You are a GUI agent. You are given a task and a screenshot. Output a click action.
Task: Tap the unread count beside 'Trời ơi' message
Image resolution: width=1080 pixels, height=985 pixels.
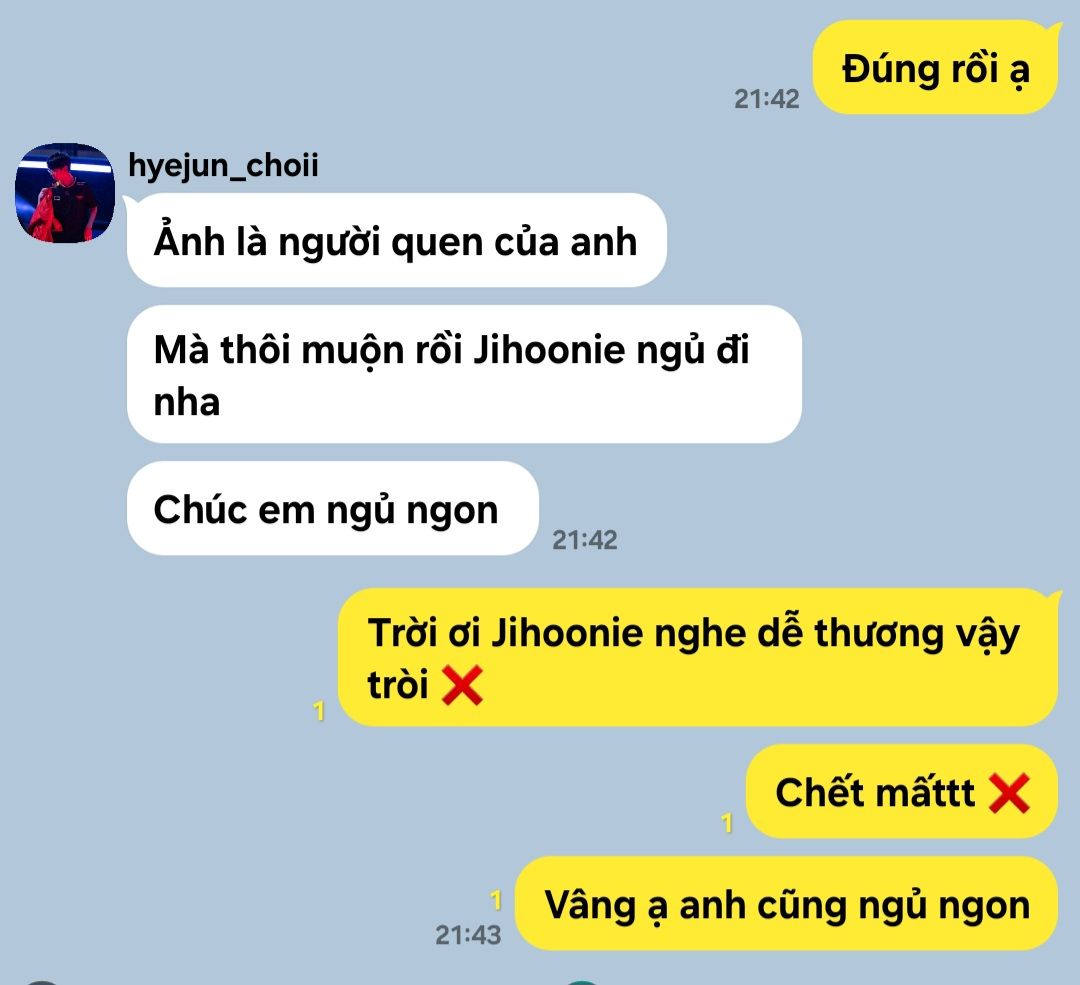319,710
